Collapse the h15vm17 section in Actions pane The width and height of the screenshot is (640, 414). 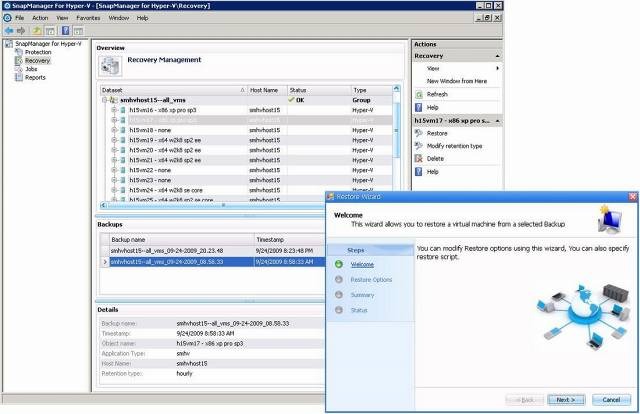[498, 121]
